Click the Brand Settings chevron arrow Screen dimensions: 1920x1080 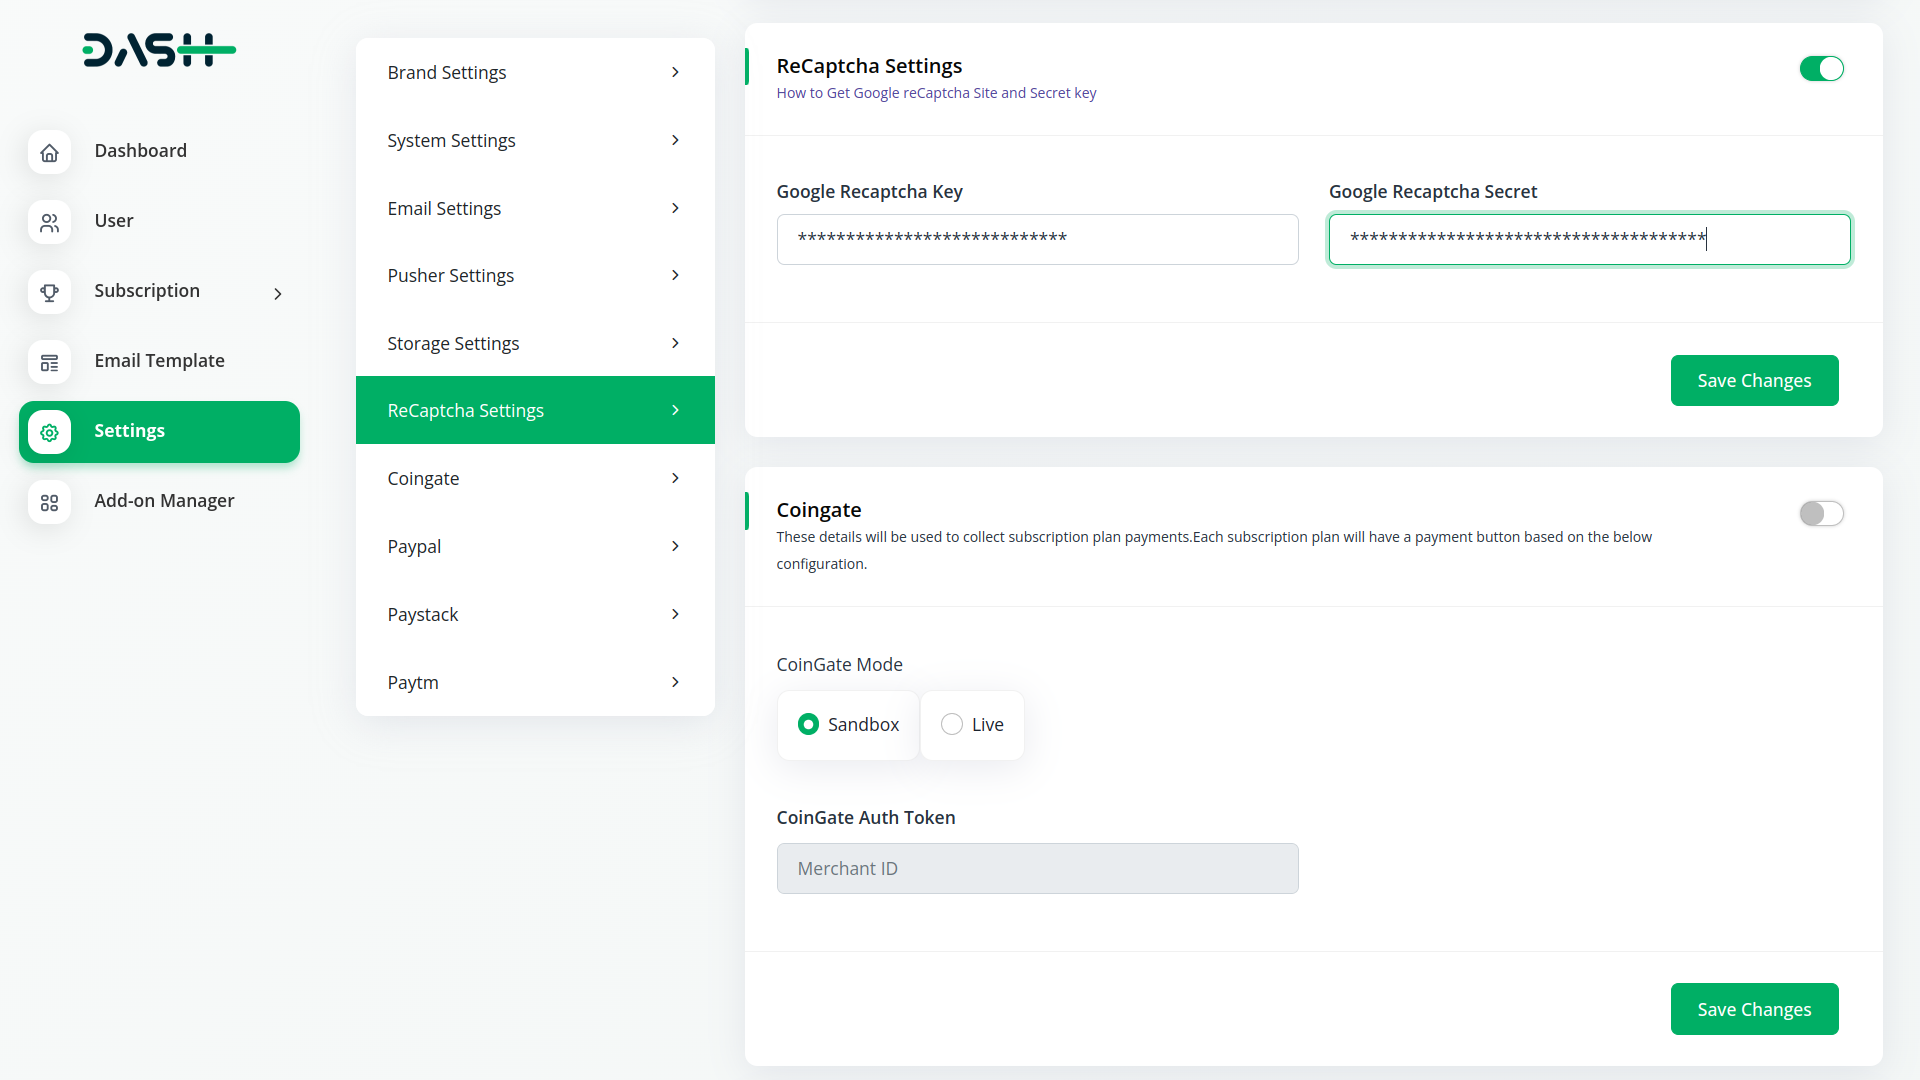(675, 72)
